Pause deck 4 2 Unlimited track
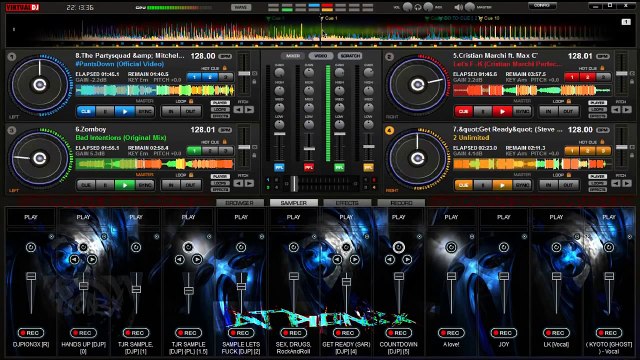640x360 pixels. (483, 185)
